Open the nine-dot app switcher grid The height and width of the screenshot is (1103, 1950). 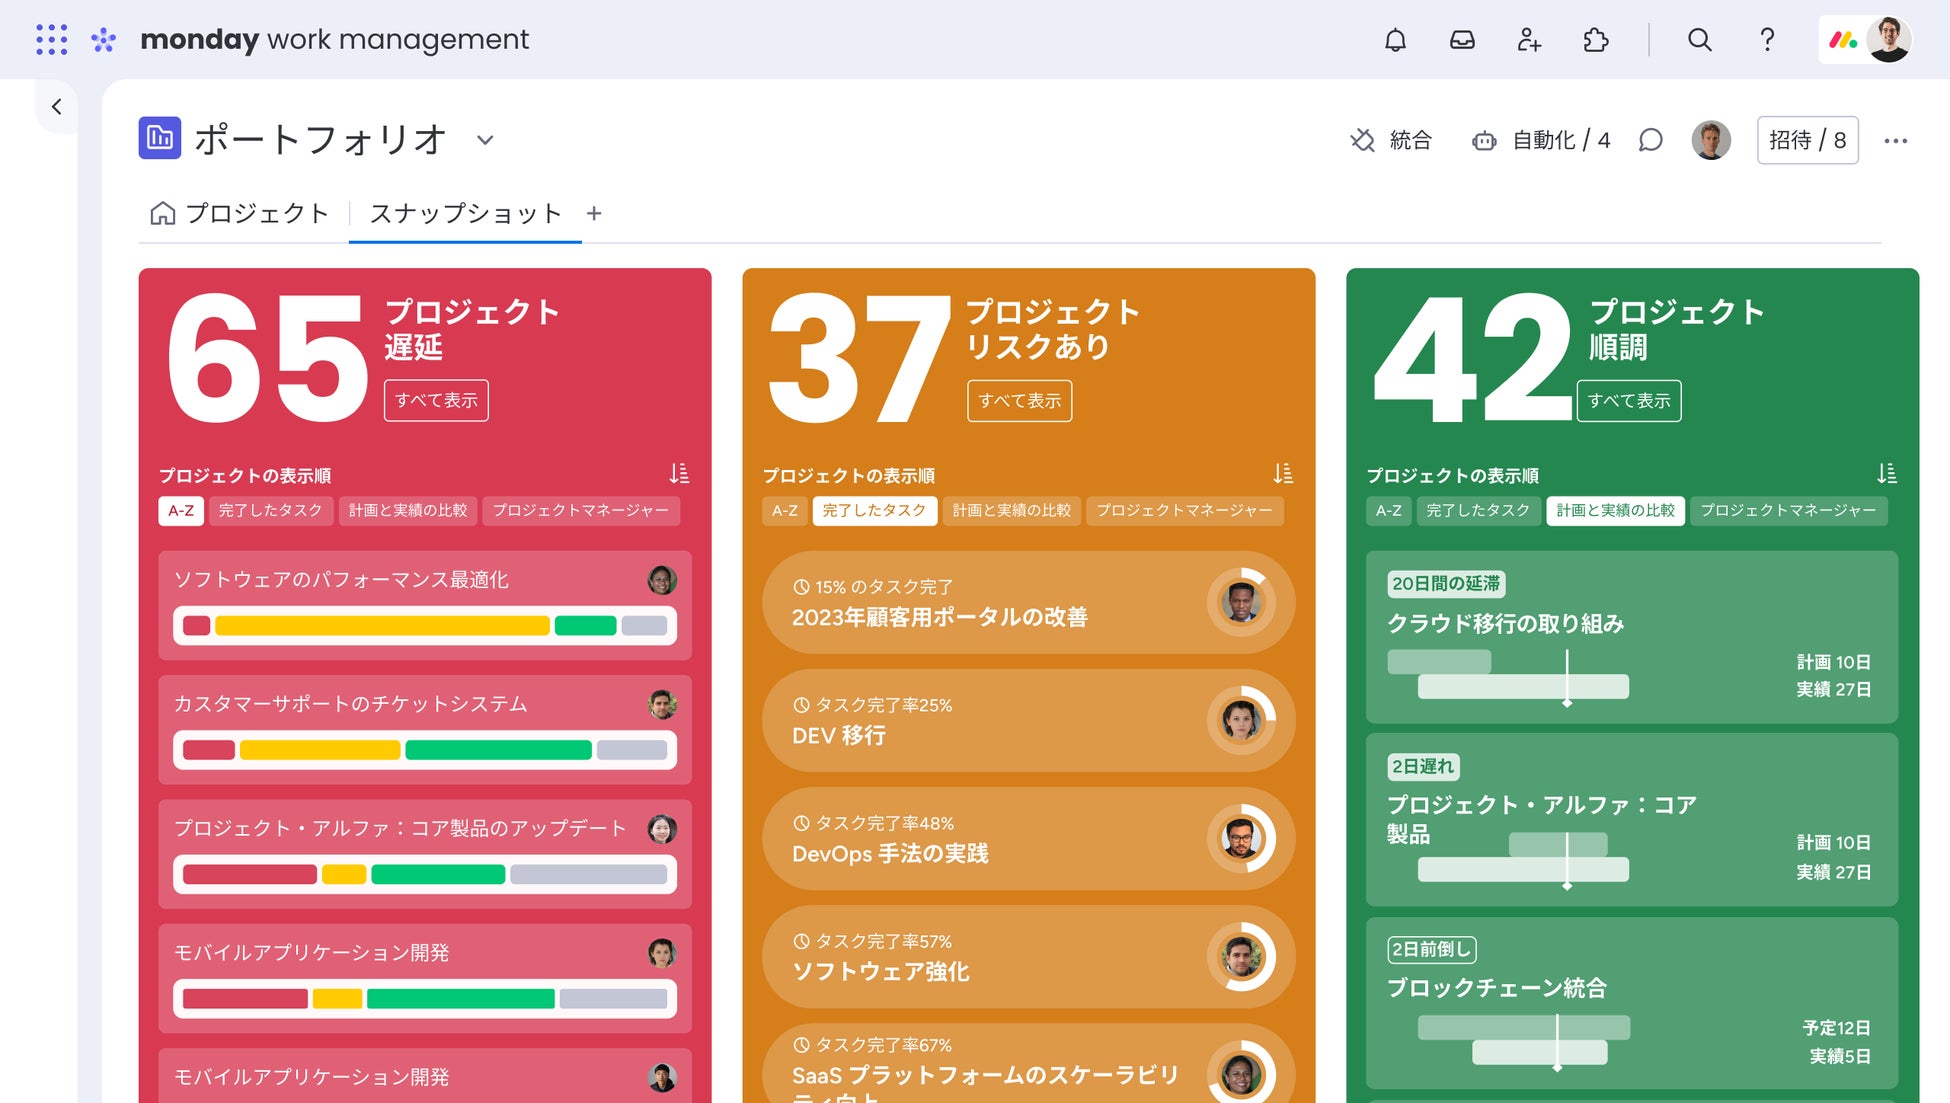point(52,40)
